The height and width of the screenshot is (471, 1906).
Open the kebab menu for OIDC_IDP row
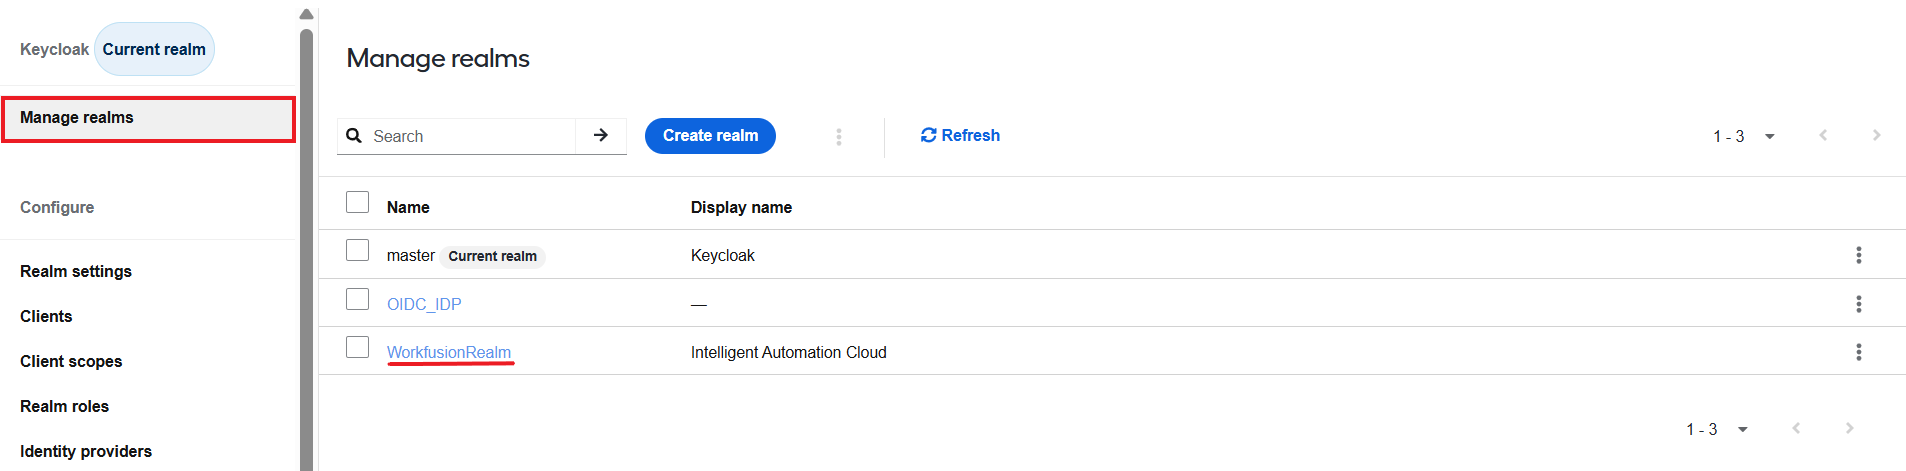(x=1859, y=303)
